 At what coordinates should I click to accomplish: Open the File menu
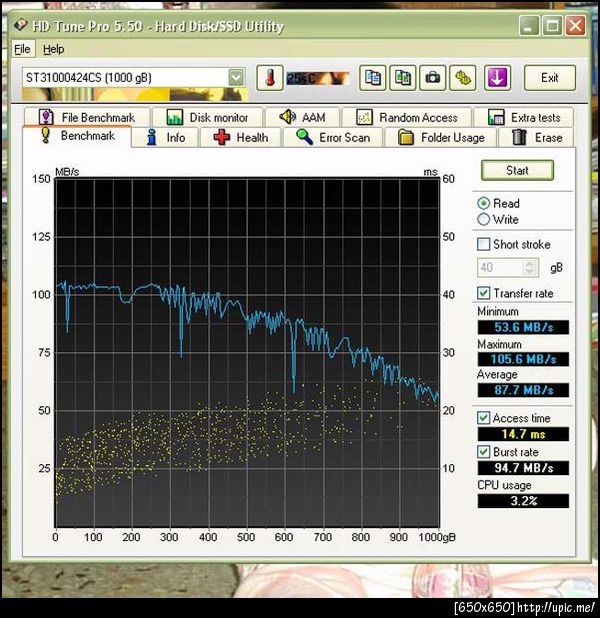pos(22,49)
